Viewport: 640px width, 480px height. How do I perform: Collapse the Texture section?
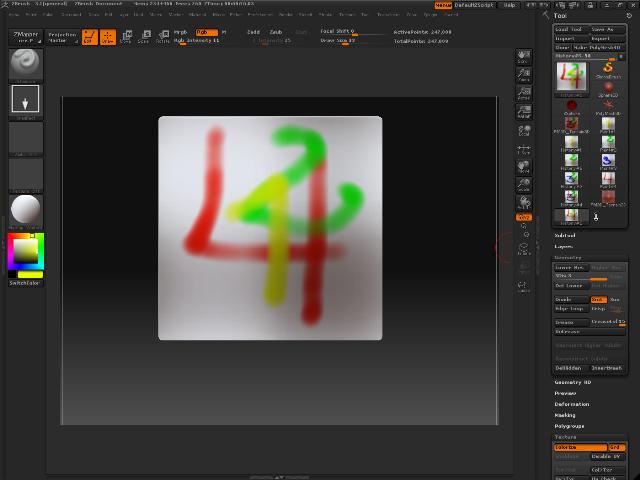coord(565,437)
